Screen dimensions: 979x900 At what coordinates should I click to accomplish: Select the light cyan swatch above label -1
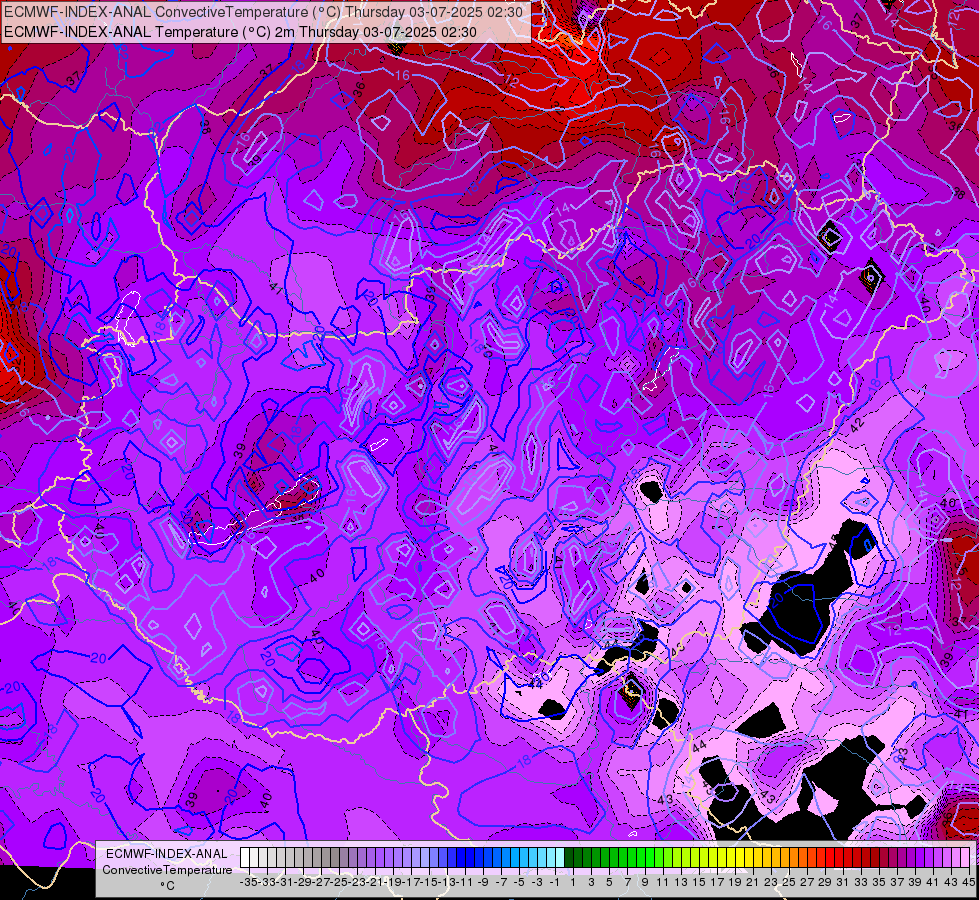point(551,857)
